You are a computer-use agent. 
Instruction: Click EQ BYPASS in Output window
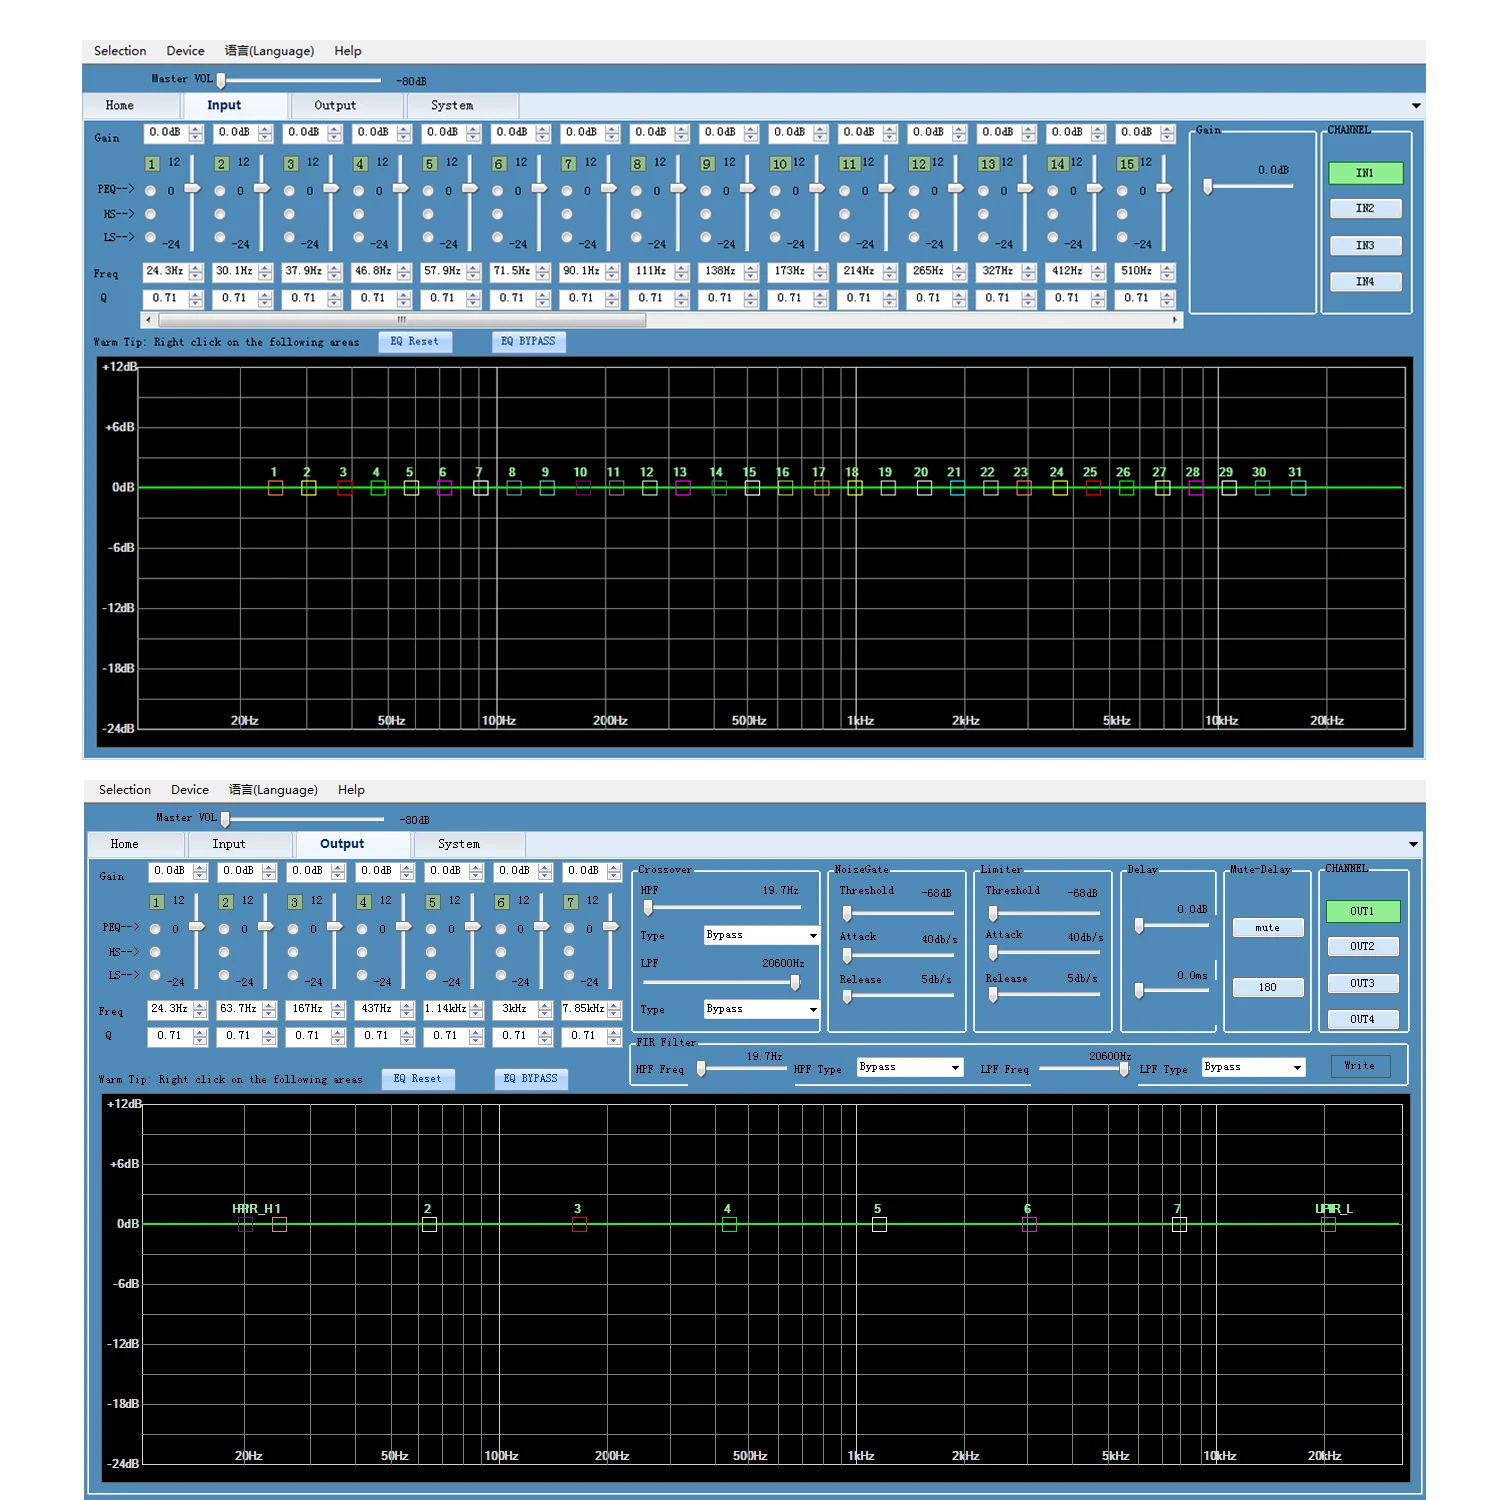coord(531,1079)
